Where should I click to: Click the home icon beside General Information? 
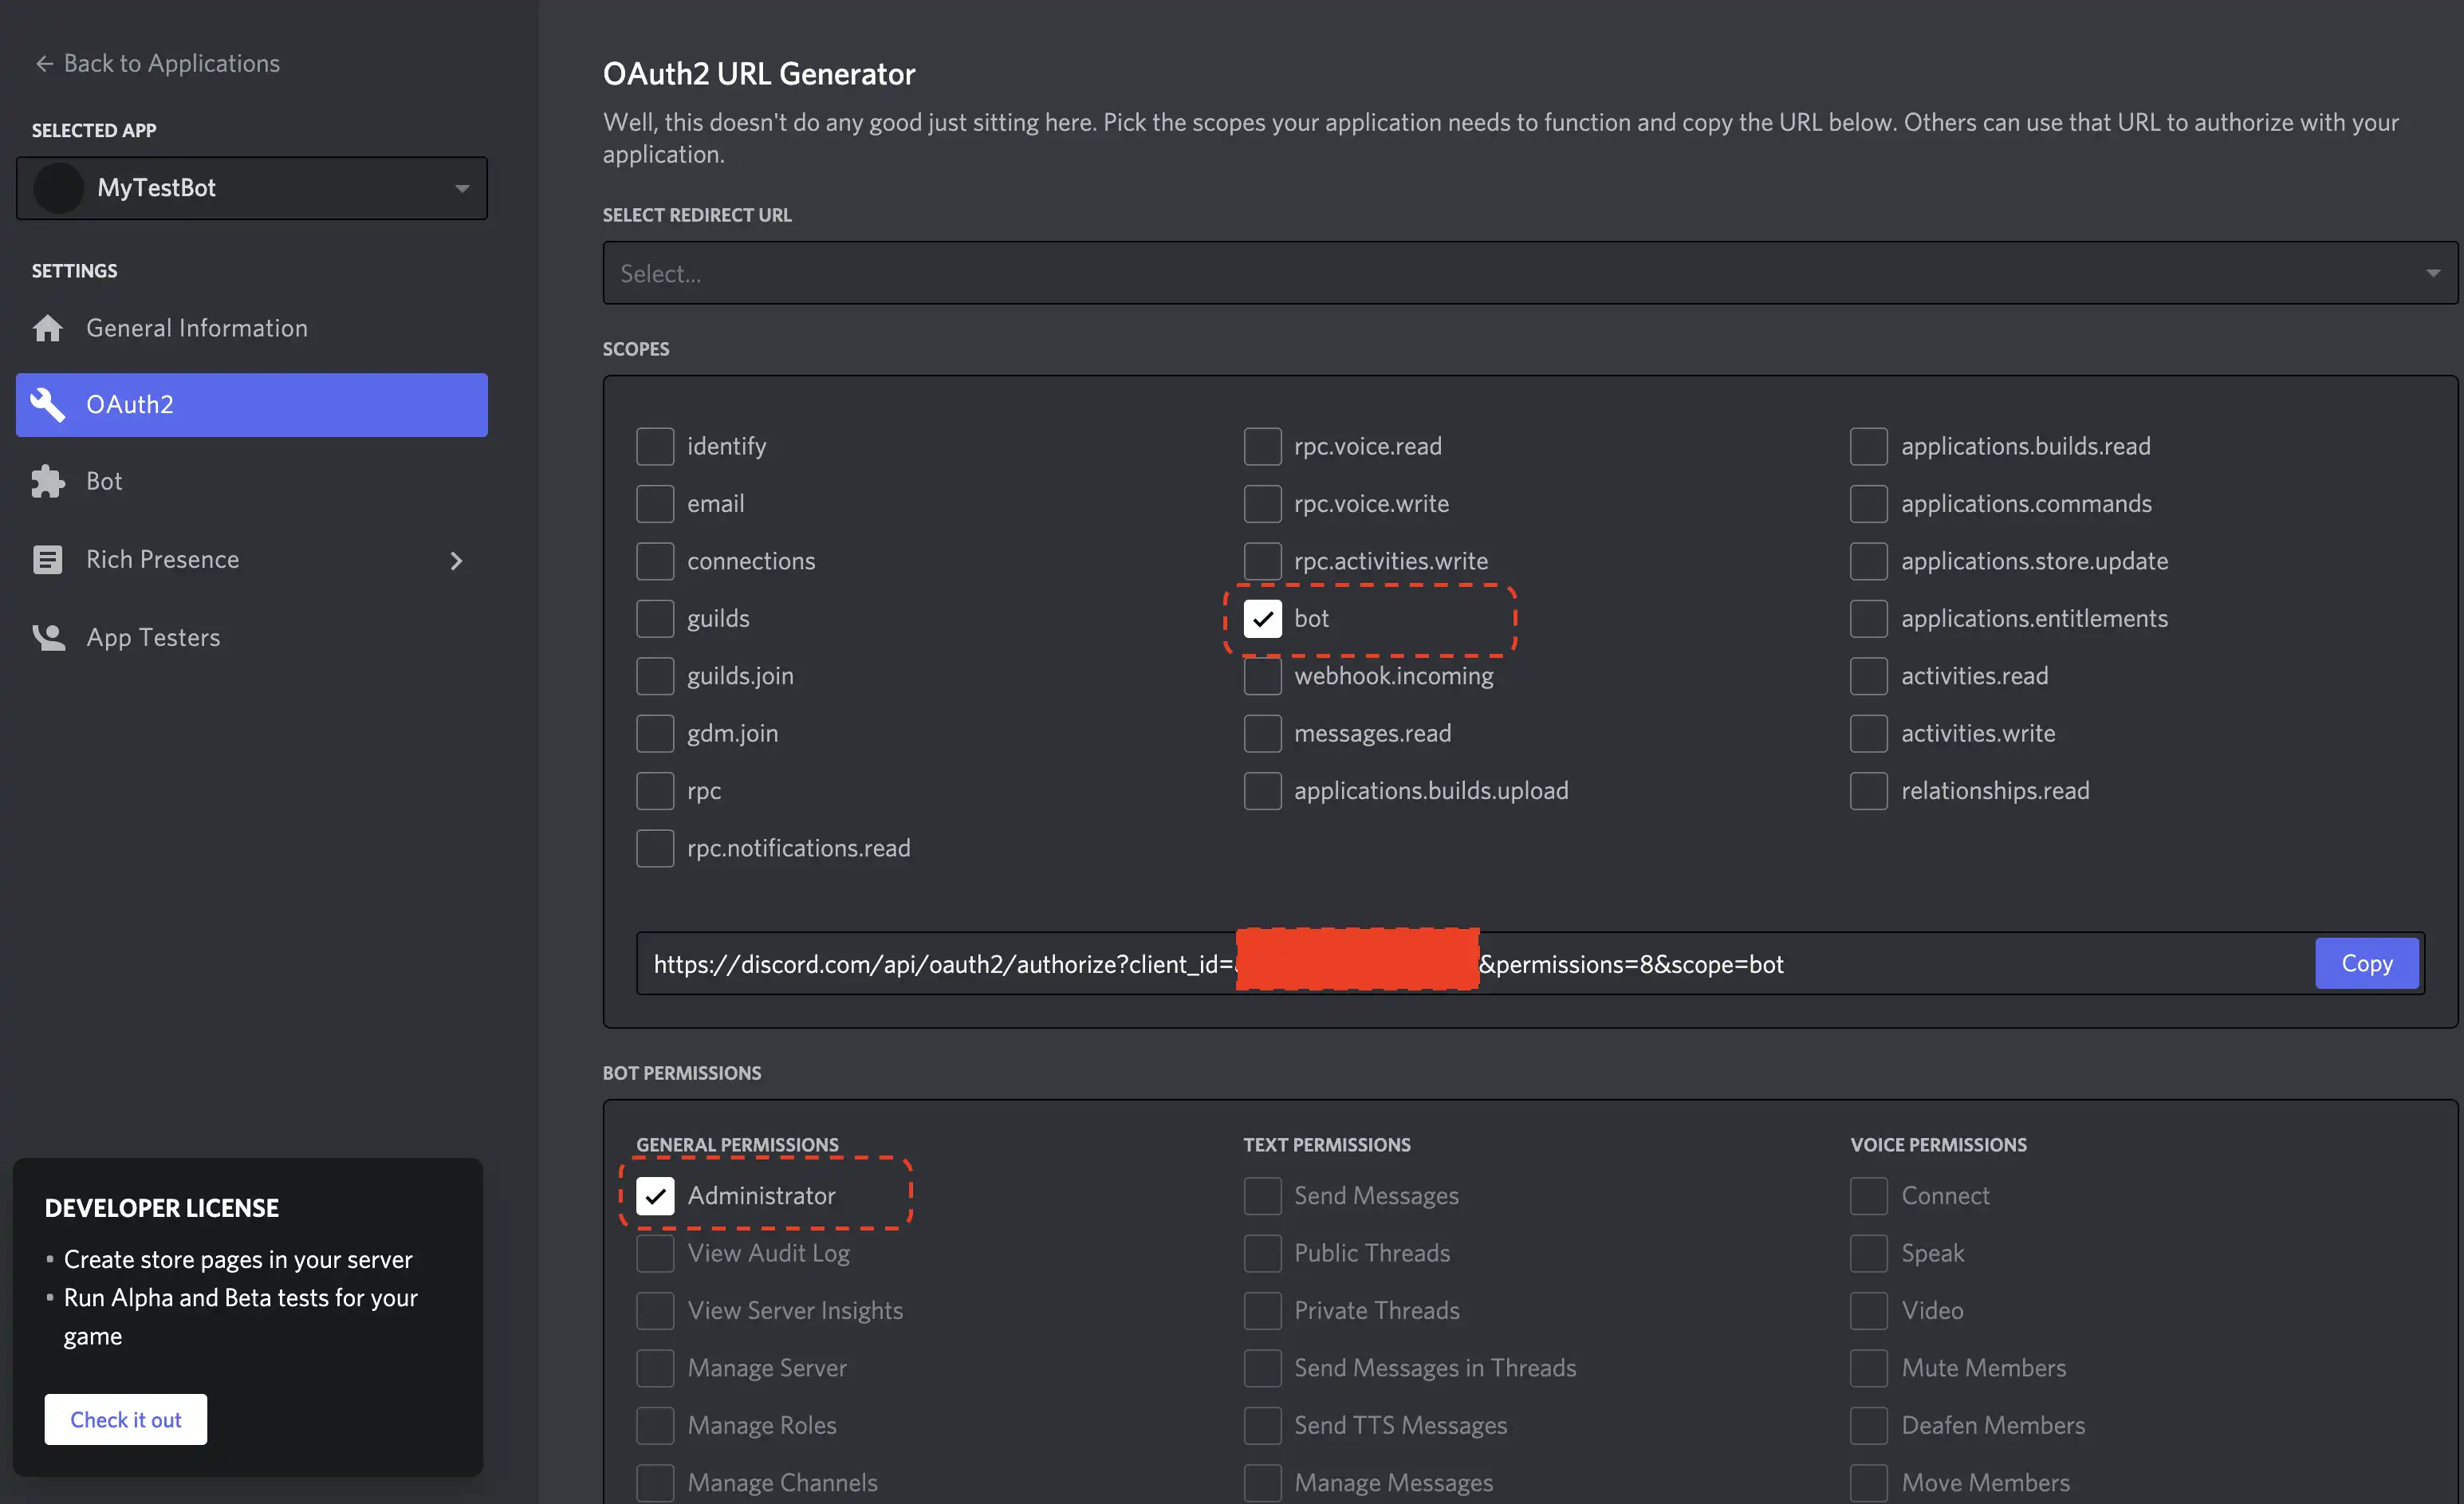point(47,328)
